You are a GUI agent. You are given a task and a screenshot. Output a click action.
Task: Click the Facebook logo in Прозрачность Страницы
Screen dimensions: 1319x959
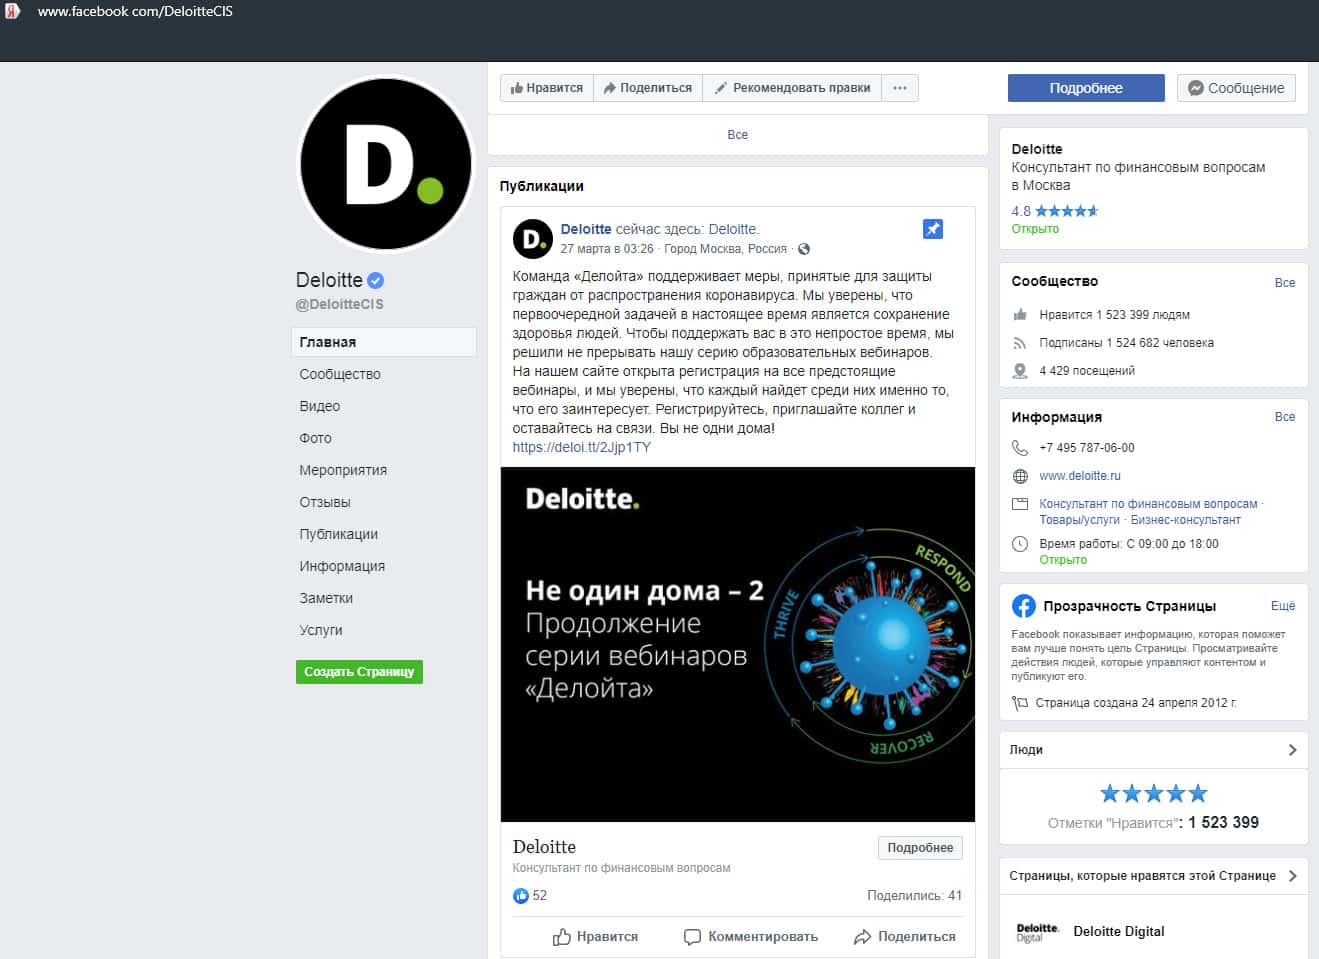1023,606
